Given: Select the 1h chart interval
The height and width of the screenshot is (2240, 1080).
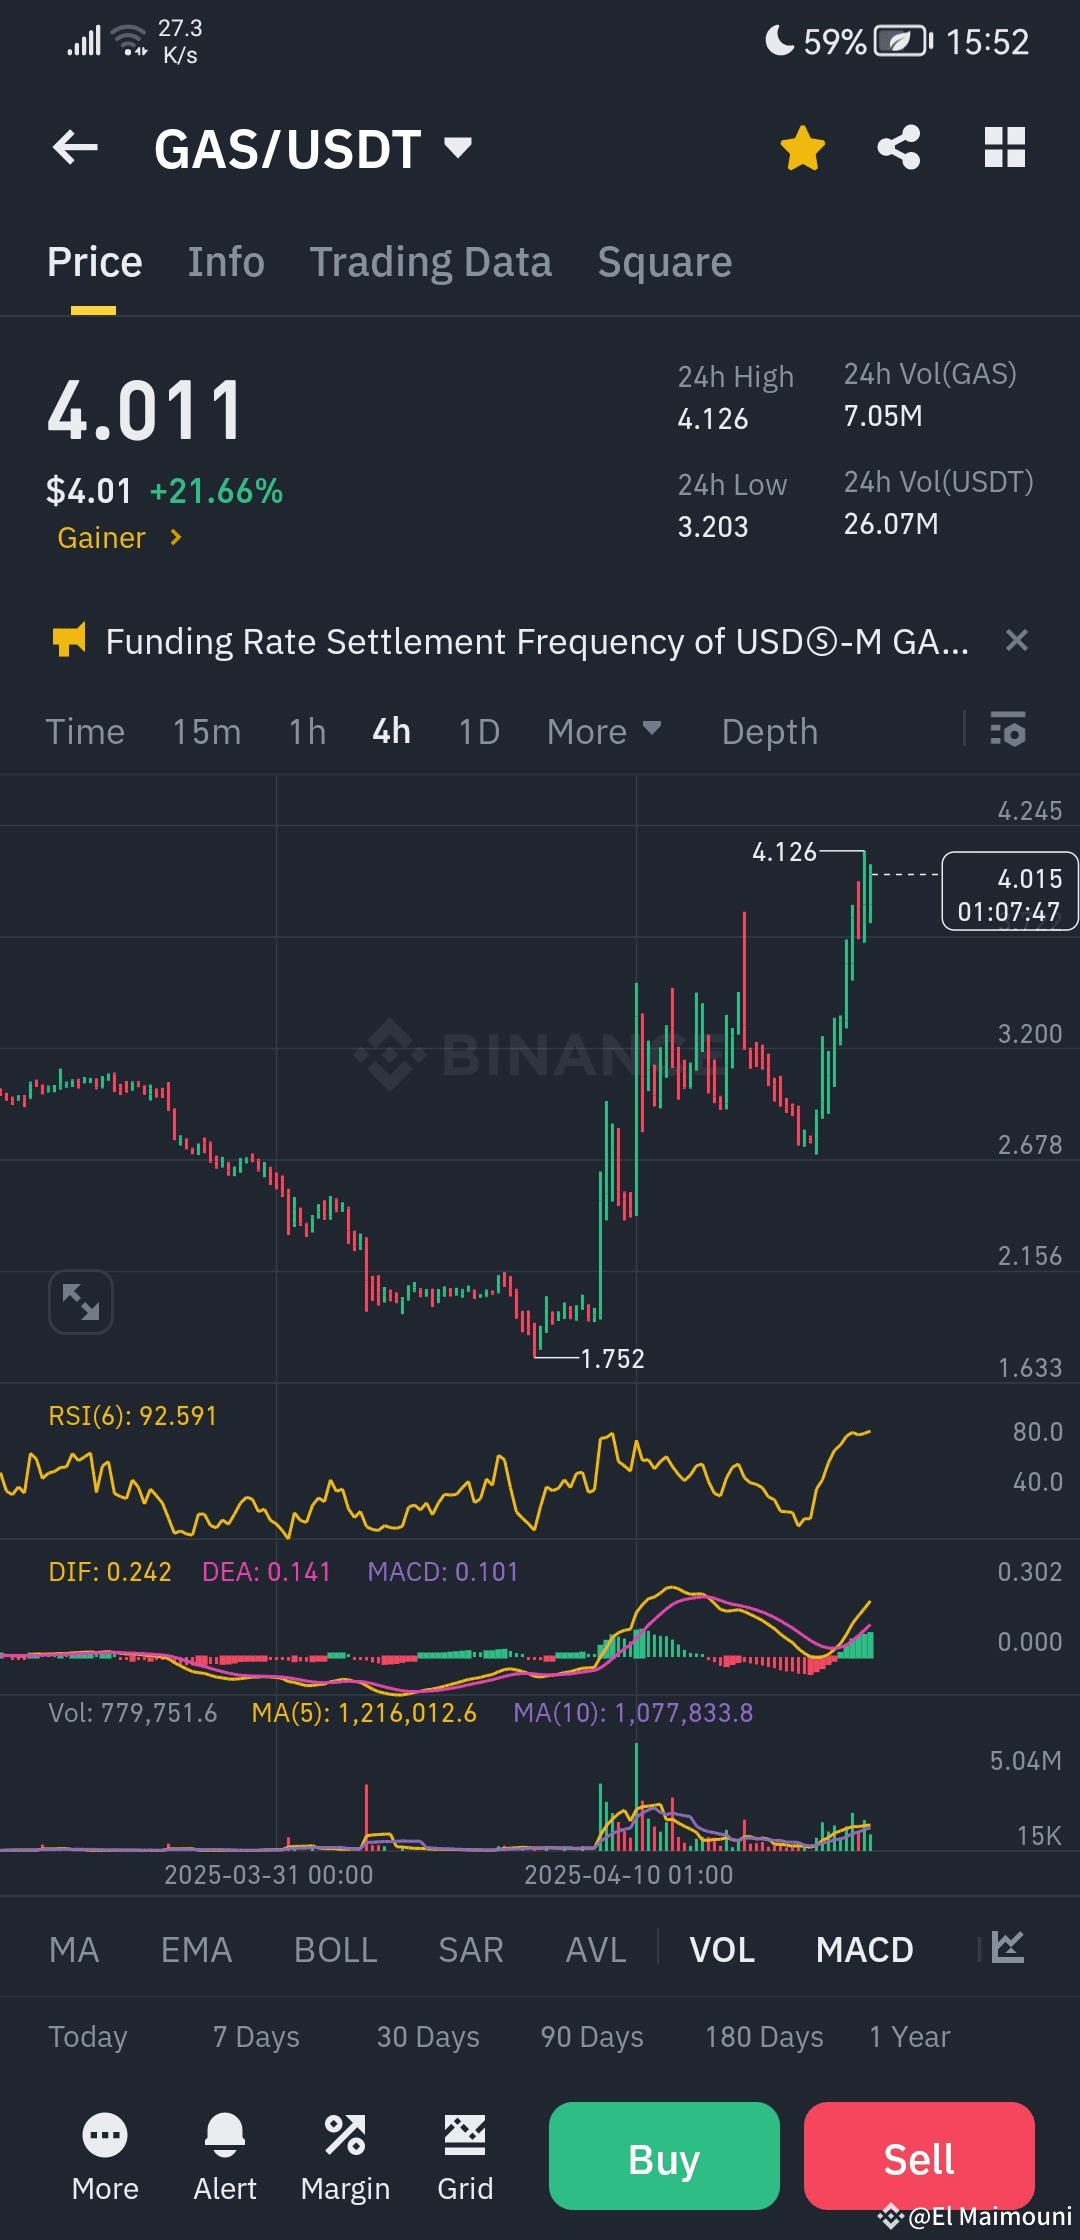Looking at the screenshot, I should click(x=308, y=732).
